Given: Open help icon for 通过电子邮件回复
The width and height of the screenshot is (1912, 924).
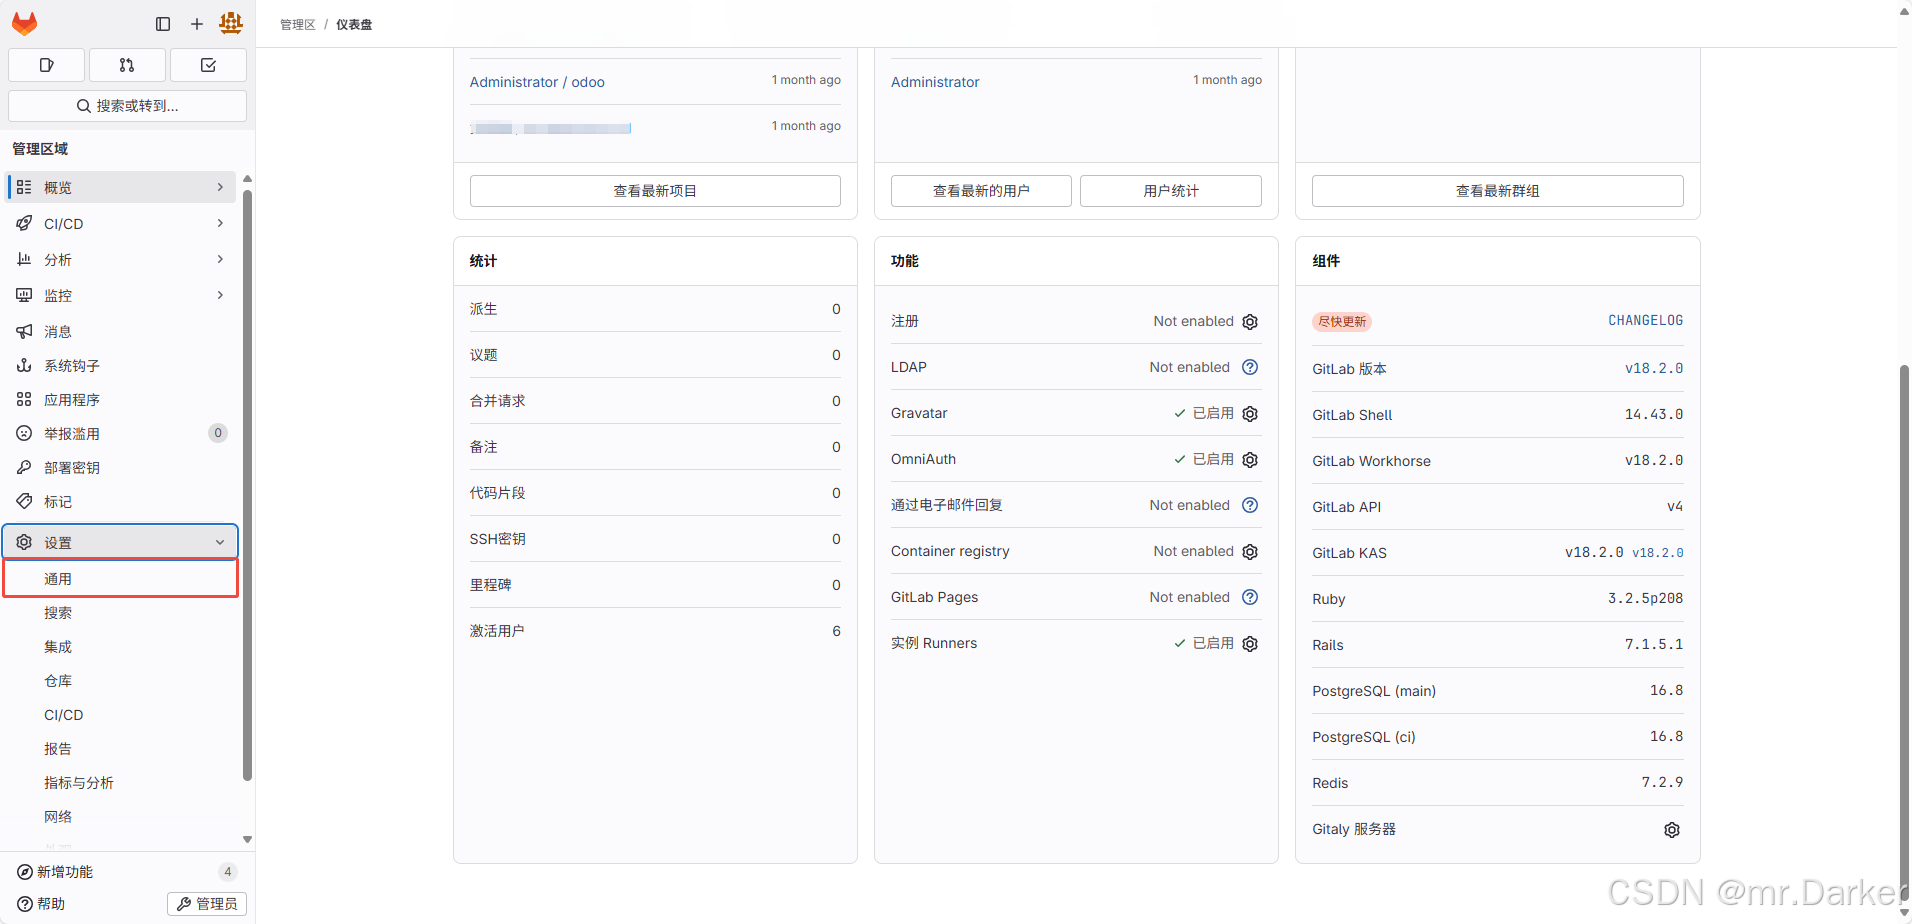Looking at the screenshot, I should point(1250,505).
